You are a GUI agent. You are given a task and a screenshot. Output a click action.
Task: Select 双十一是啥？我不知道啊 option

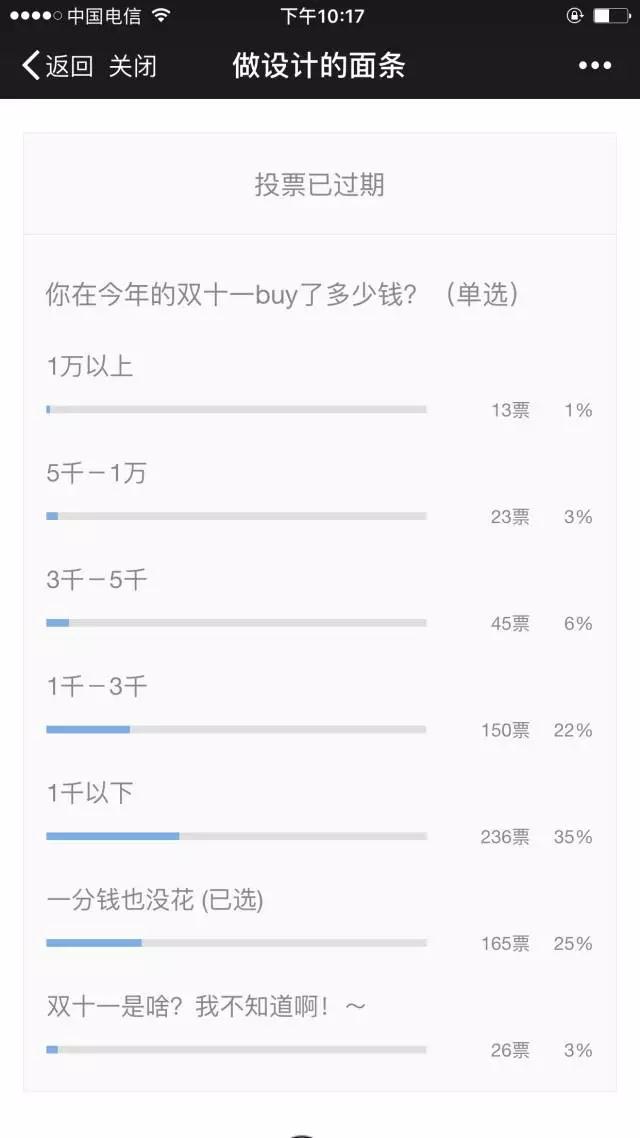[x=206, y=1007]
